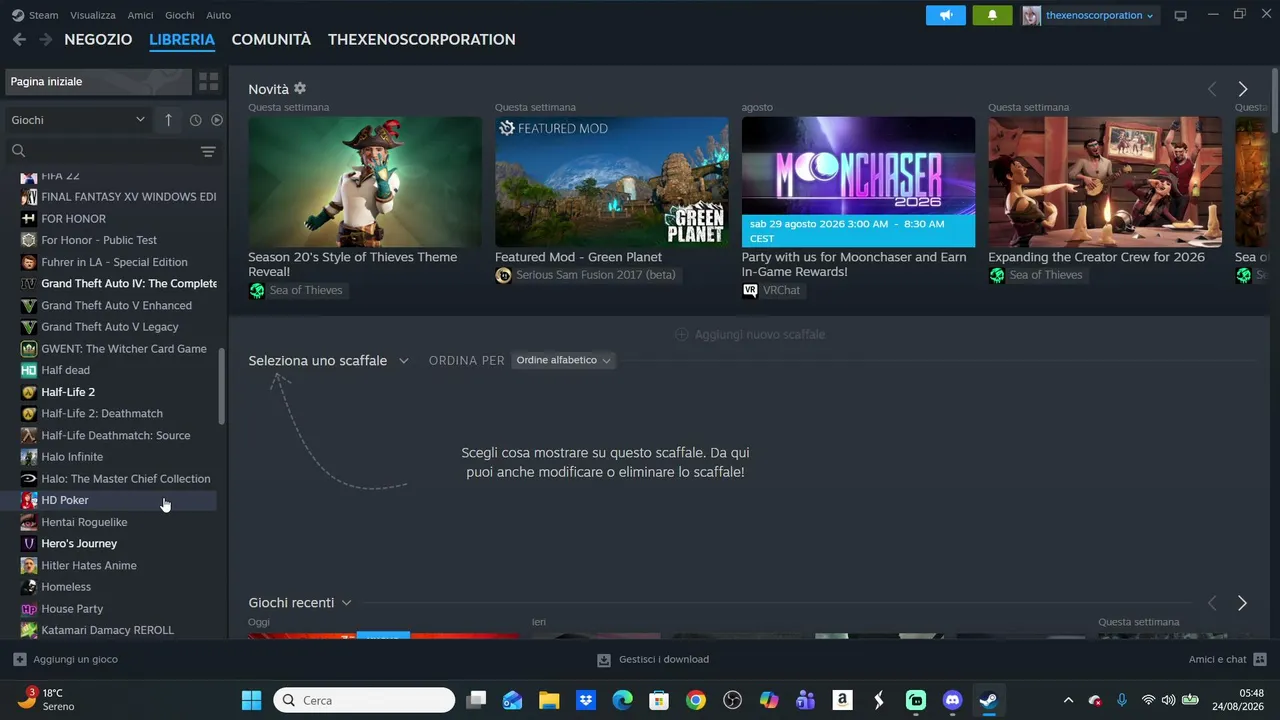Select Halo Infinite in the list
The width and height of the screenshot is (1280, 720).
[119, 457]
